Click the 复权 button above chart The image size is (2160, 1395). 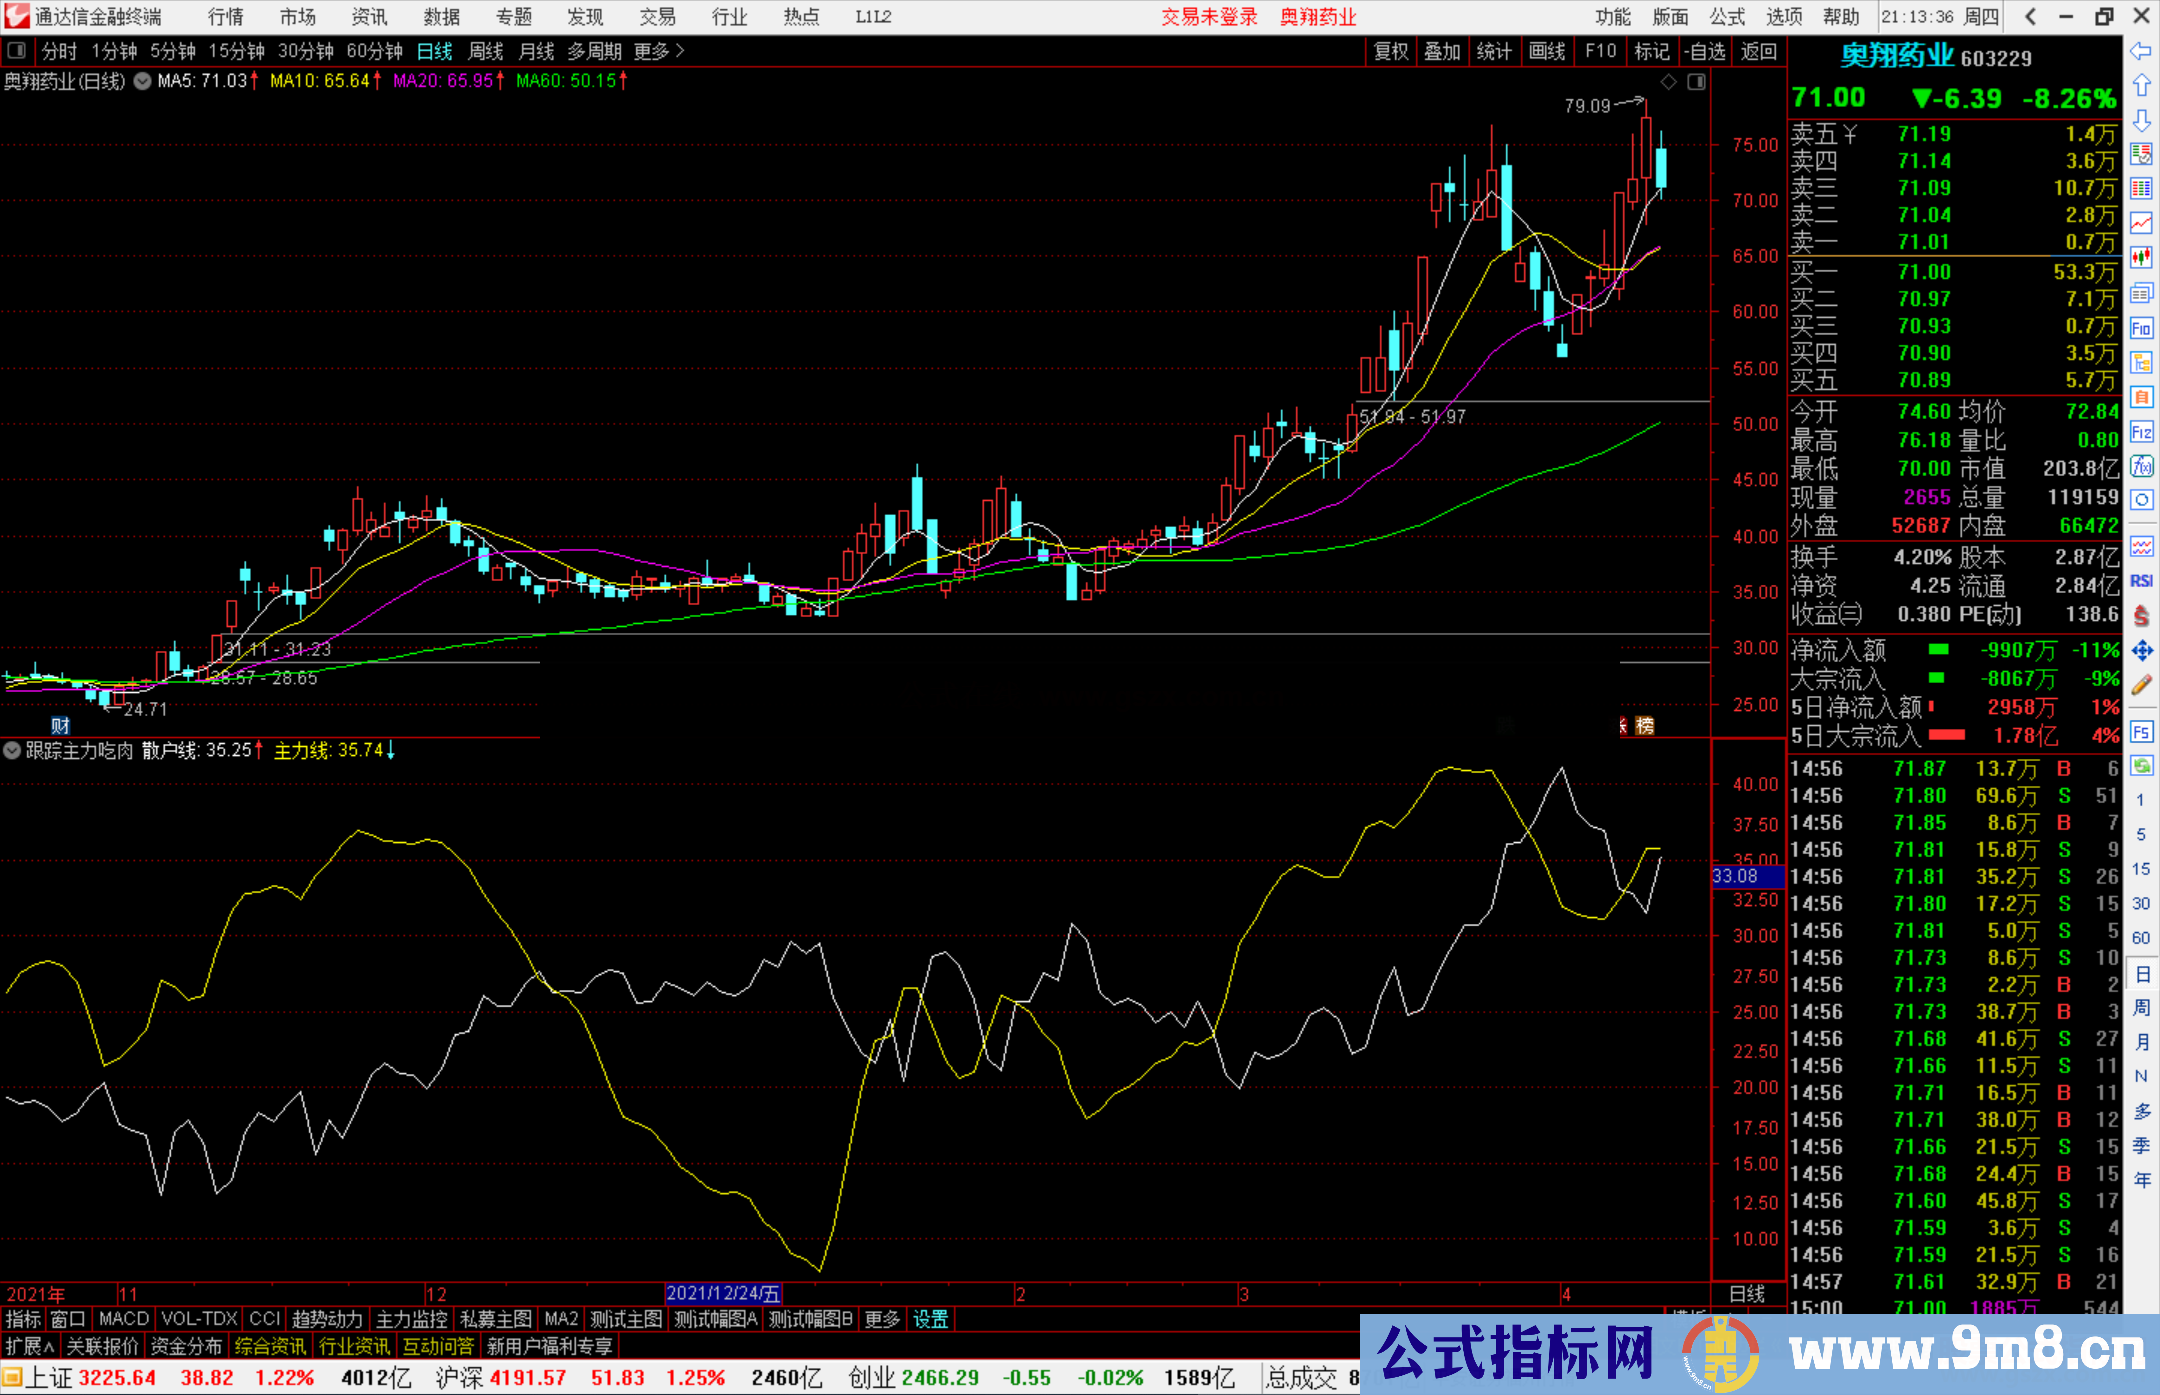point(1391,51)
